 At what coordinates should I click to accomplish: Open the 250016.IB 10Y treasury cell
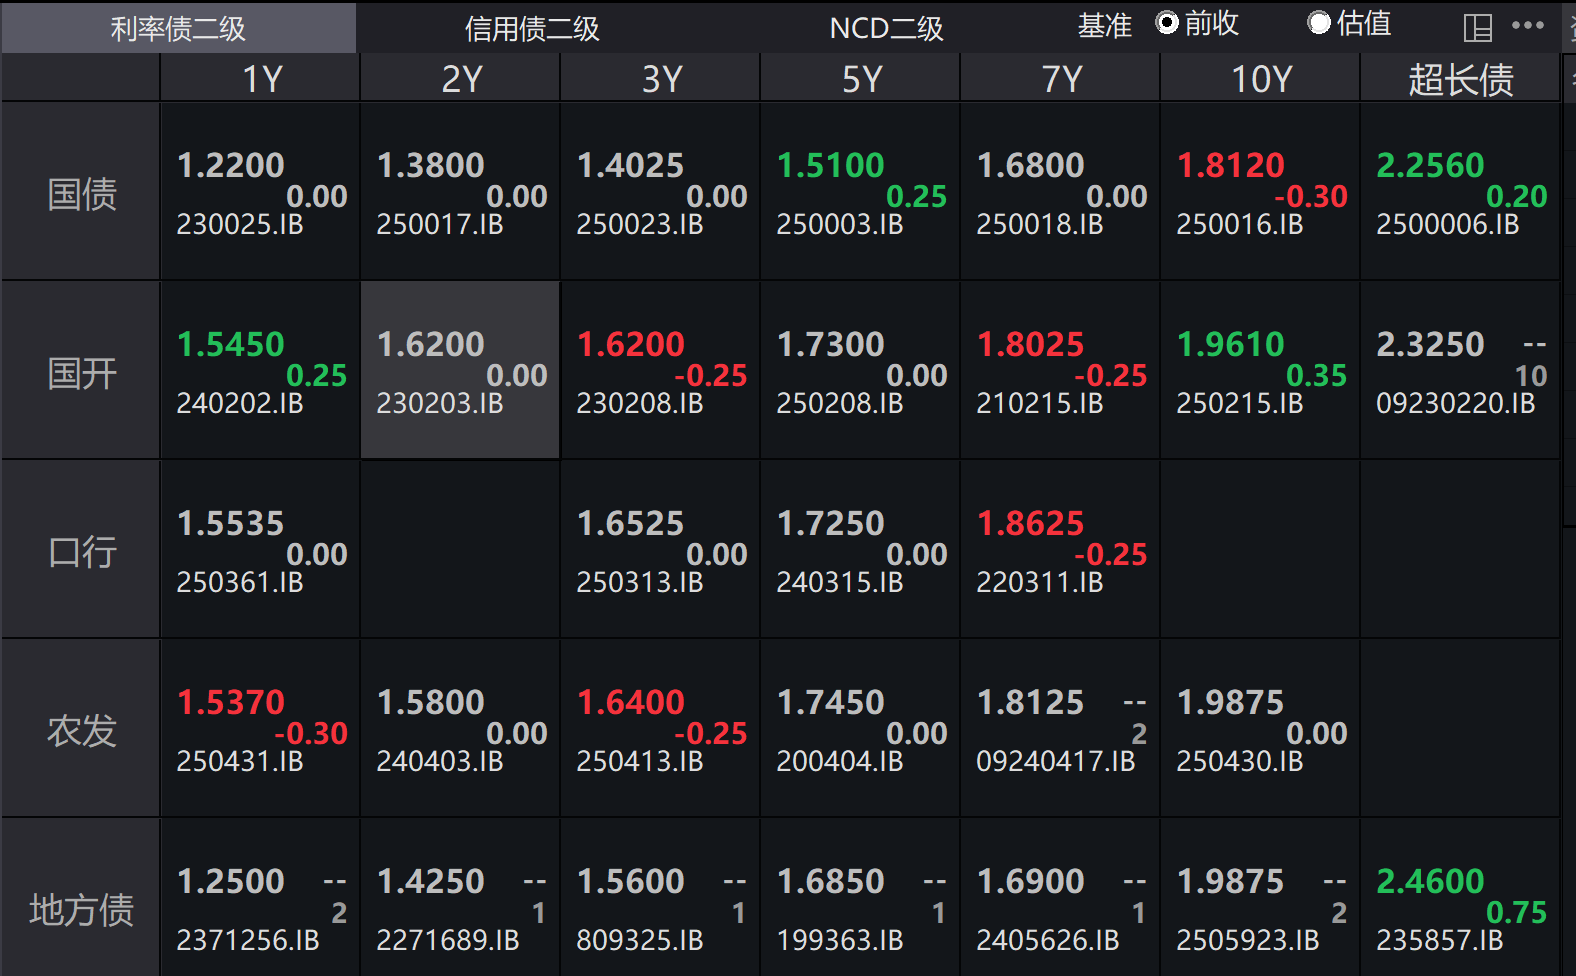pos(1260,192)
